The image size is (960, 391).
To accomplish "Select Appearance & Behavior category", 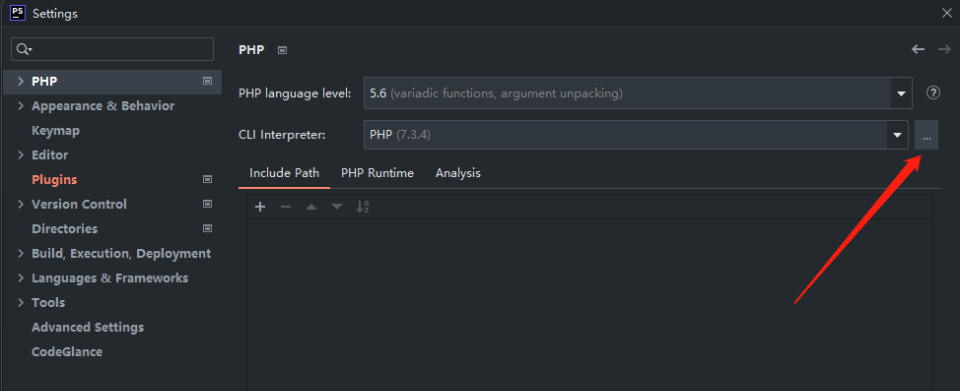I will 103,106.
